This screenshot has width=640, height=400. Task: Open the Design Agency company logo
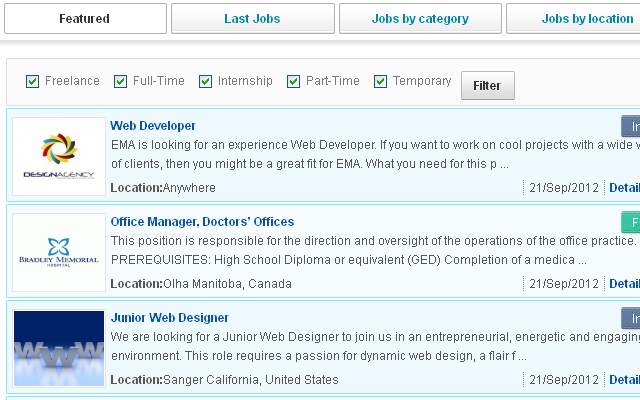(59, 156)
